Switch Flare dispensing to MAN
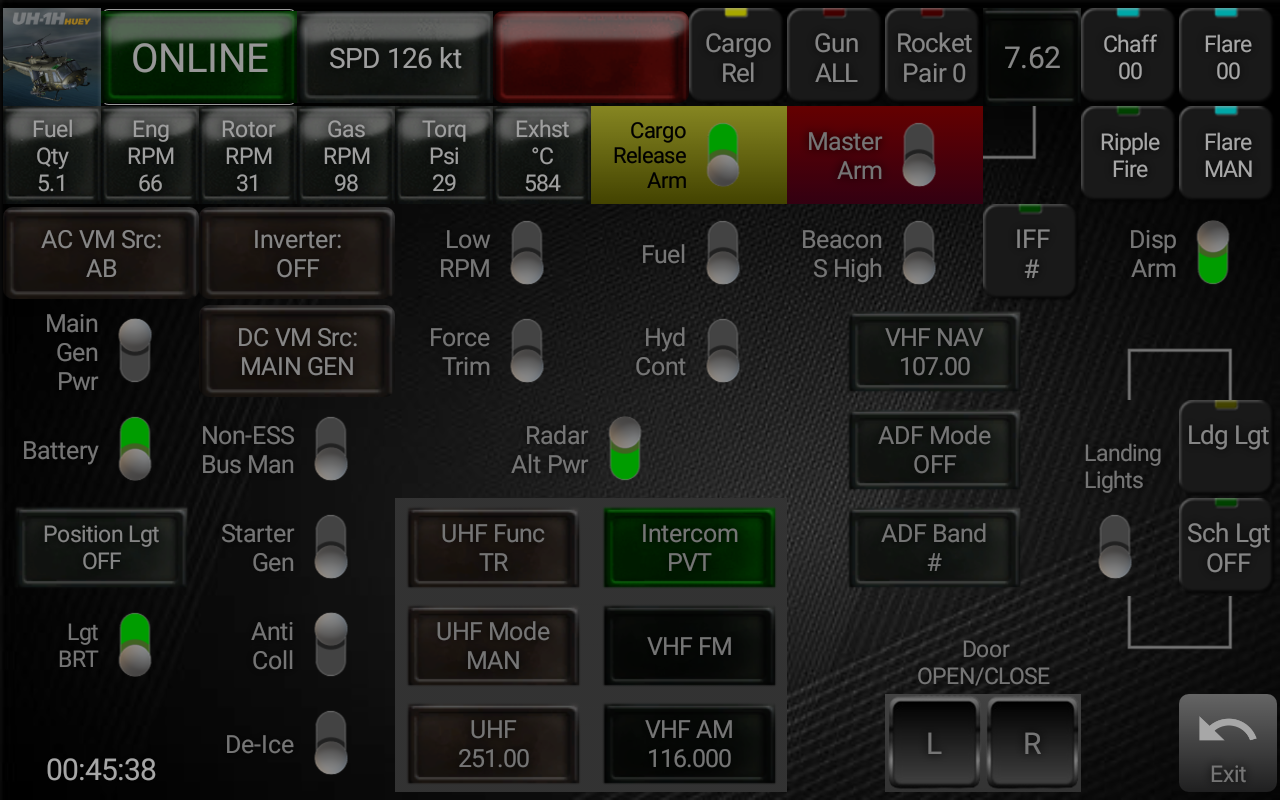 point(1226,153)
